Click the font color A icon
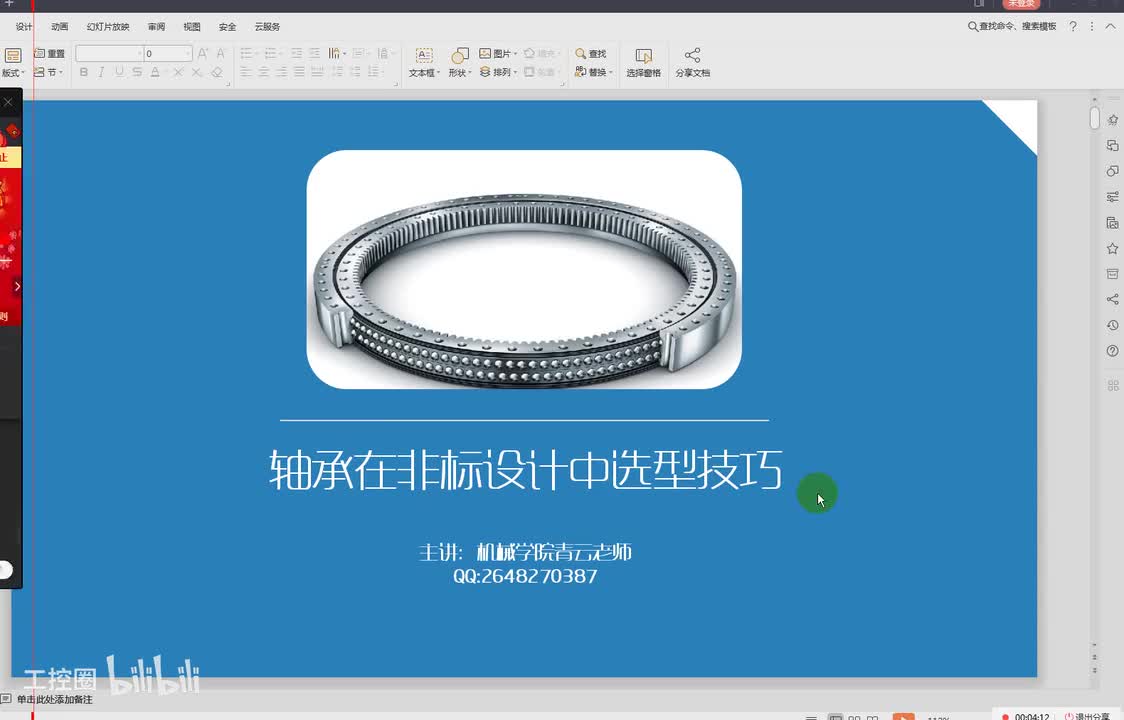1124x720 pixels. click(155, 72)
